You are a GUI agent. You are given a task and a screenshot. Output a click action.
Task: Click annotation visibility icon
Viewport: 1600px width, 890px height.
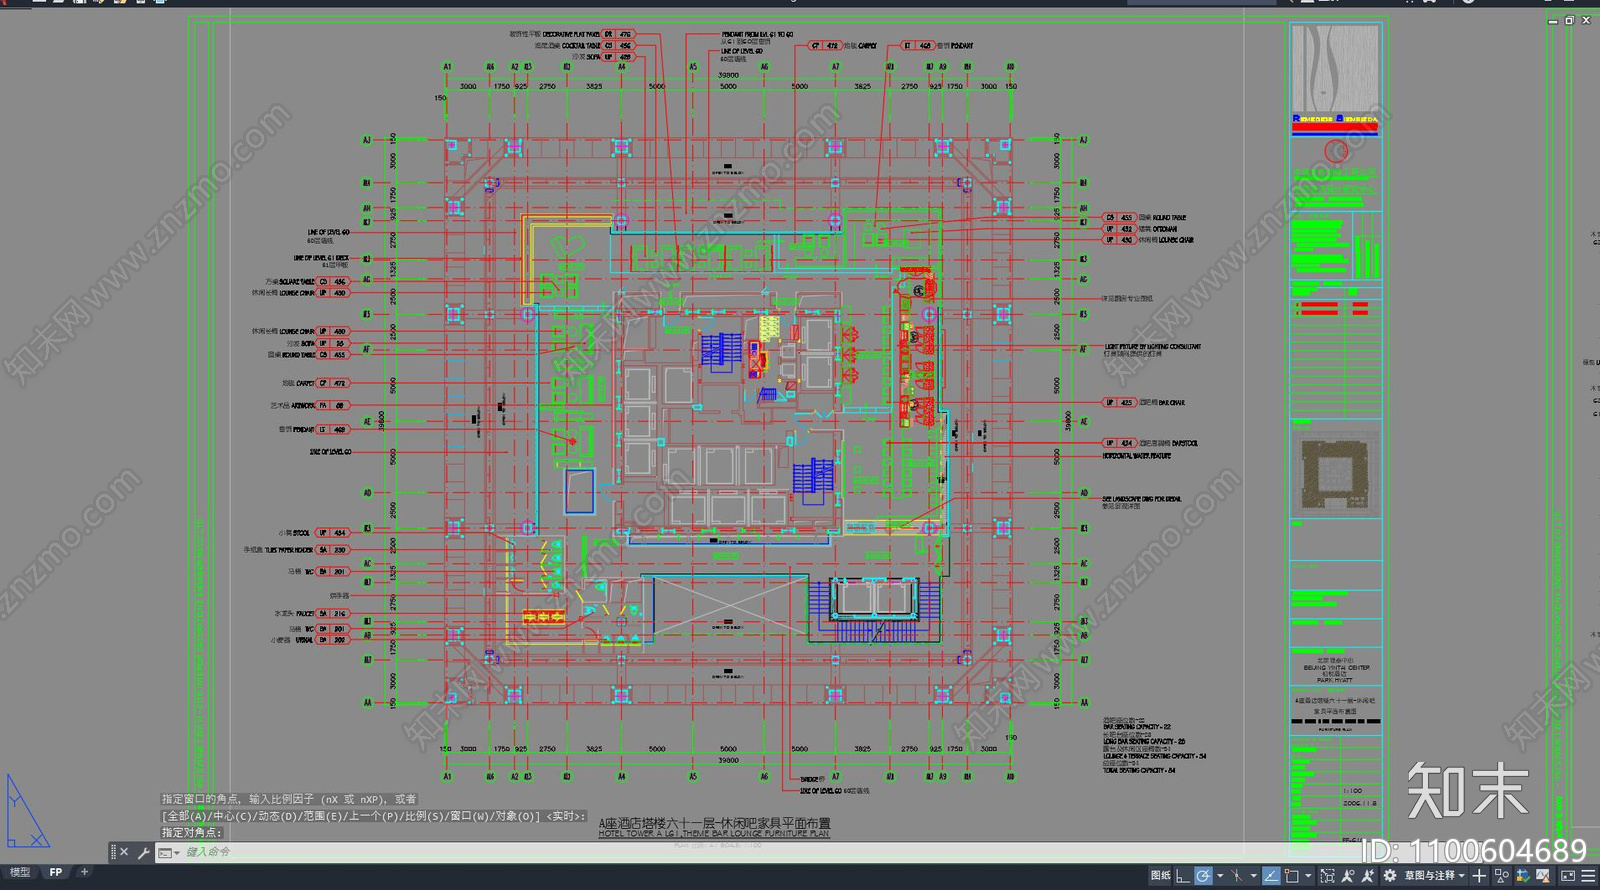[1347, 876]
